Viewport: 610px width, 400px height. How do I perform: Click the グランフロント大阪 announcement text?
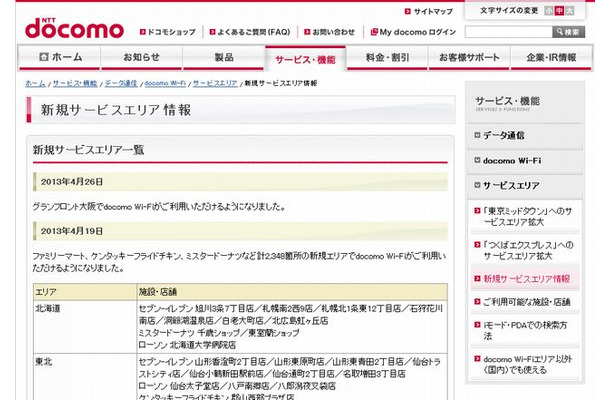click(x=159, y=207)
